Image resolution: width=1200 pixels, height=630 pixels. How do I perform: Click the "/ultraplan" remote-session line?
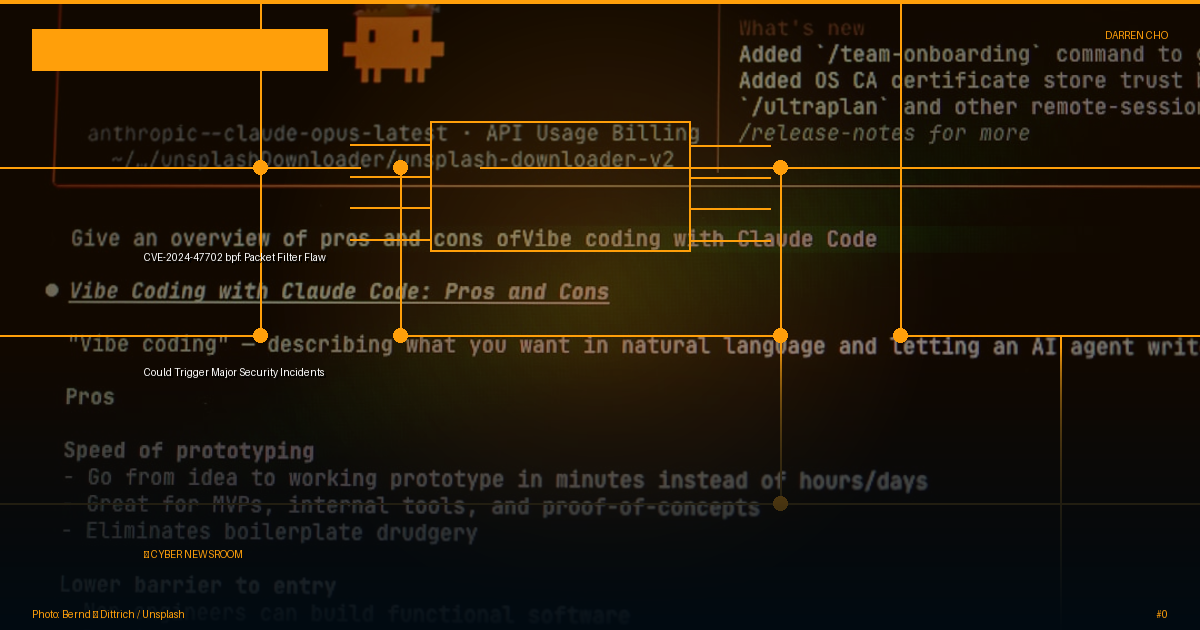pyautogui.click(x=969, y=106)
